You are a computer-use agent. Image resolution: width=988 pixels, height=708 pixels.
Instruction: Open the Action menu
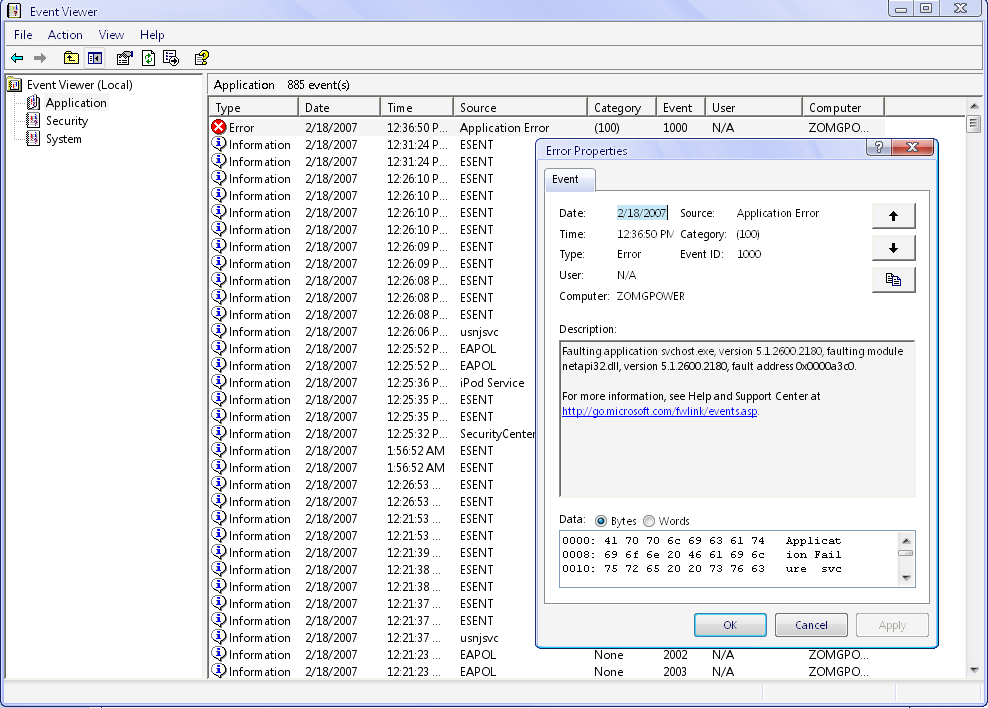[x=65, y=35]
